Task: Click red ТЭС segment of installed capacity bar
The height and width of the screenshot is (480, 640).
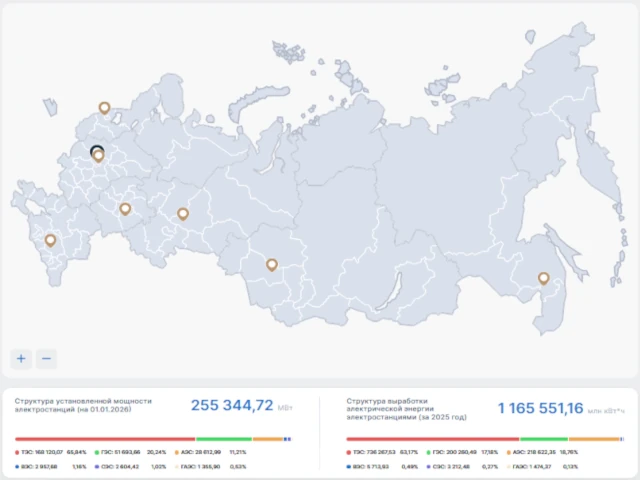Action: click(x=105, y=439)
